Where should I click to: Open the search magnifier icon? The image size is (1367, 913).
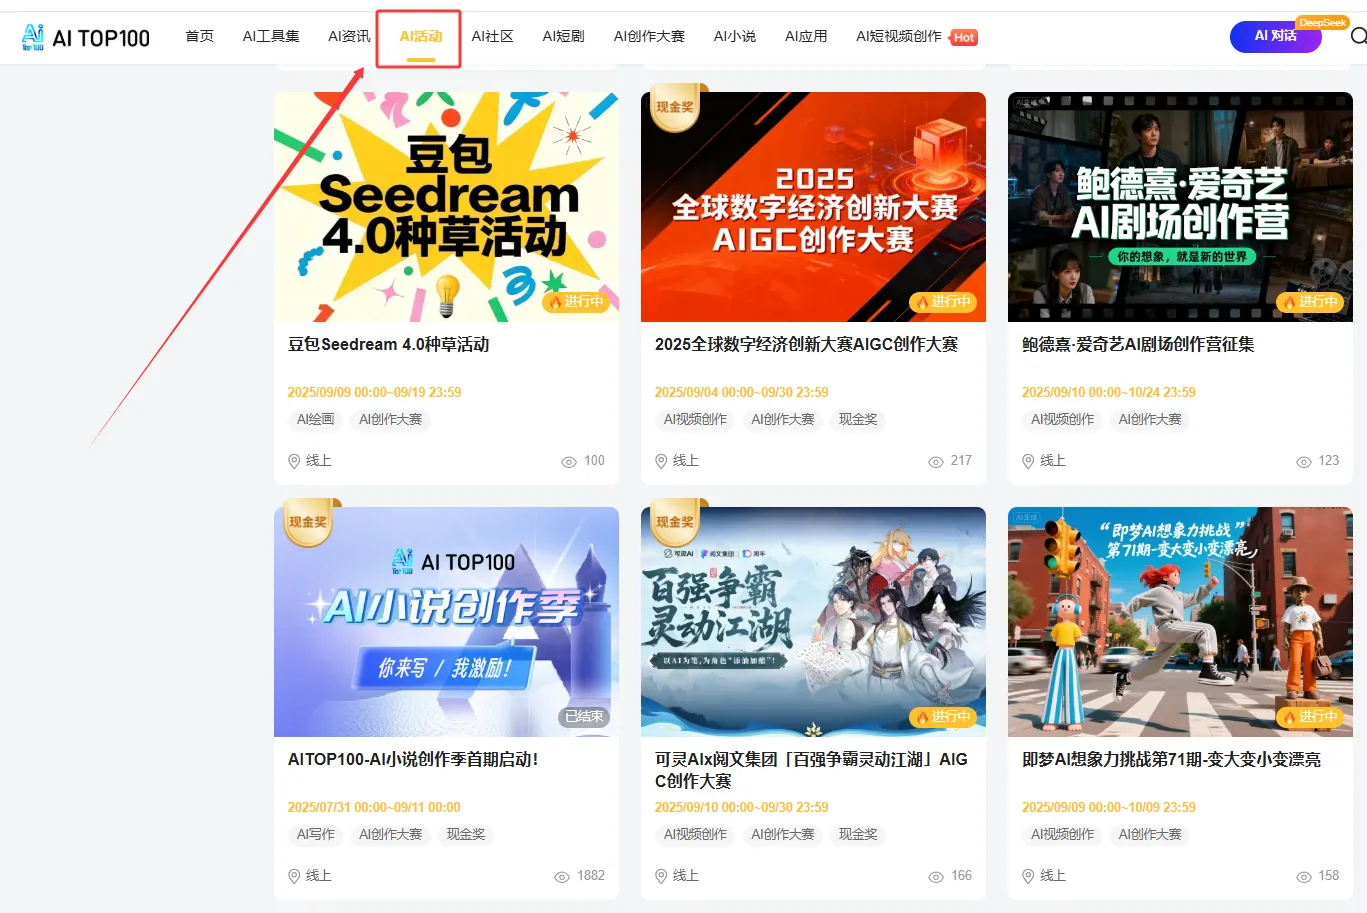coord(1358,37)
